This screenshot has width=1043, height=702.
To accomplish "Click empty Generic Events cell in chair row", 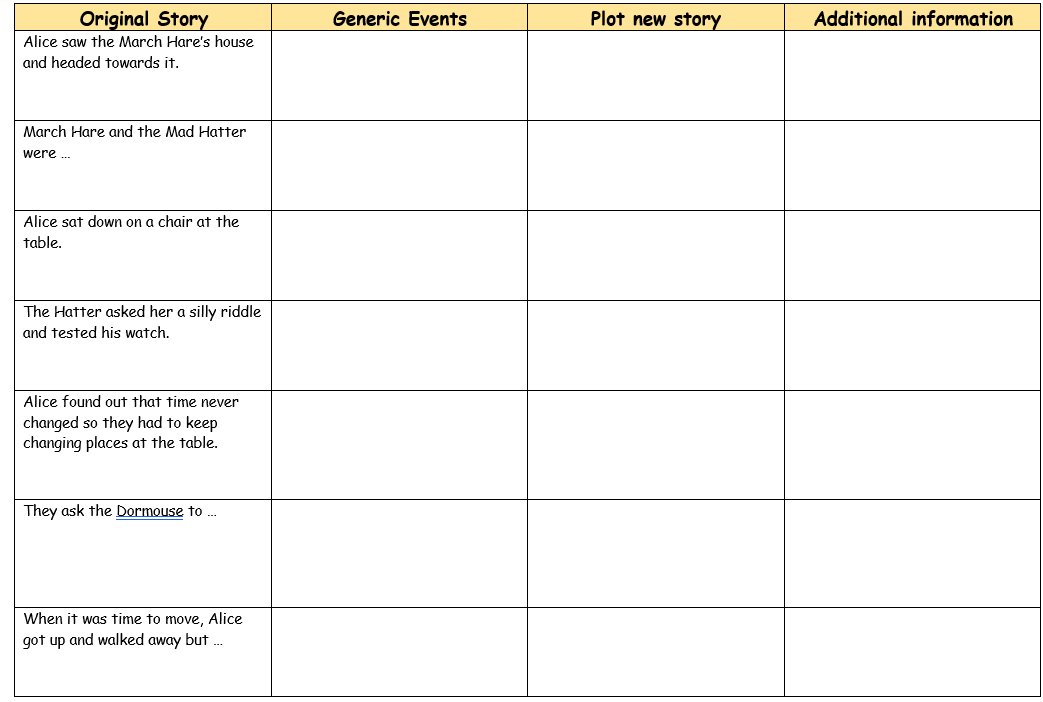I will (399, 256).
